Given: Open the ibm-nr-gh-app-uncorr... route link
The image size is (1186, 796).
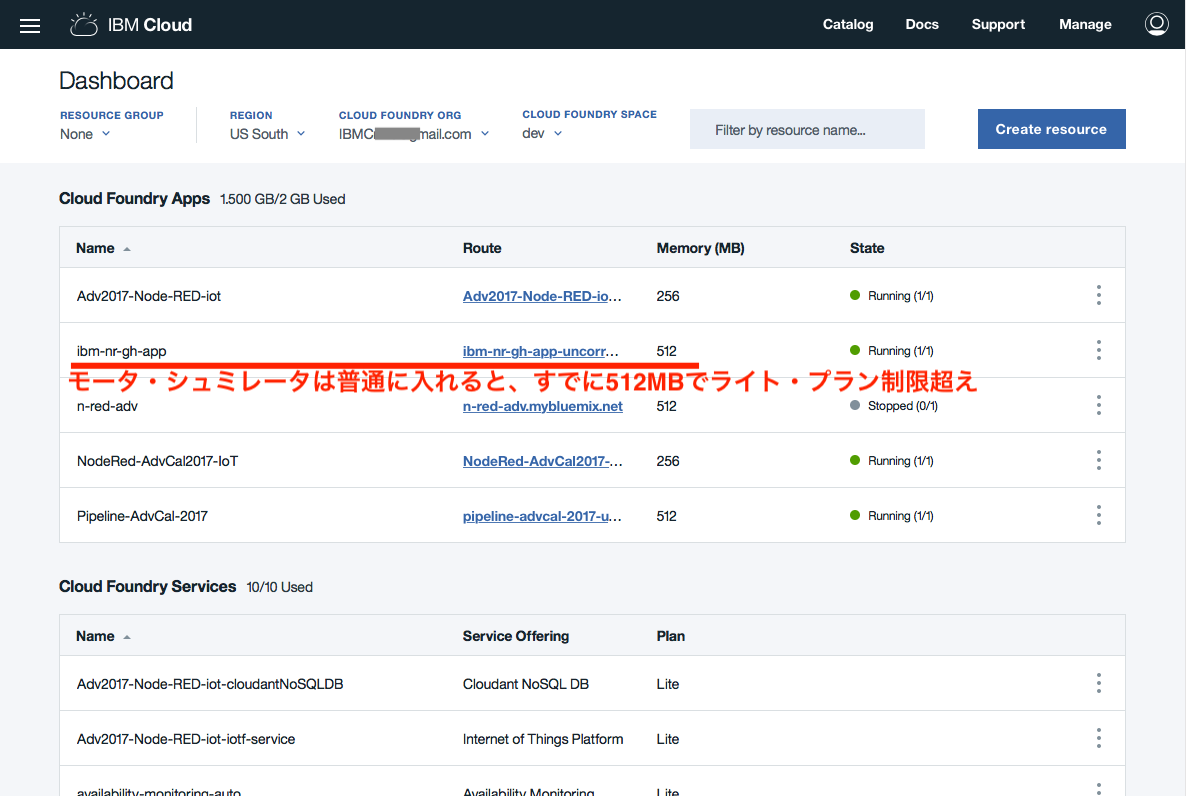Looking at the screenshot, I should tap(540, 351).
